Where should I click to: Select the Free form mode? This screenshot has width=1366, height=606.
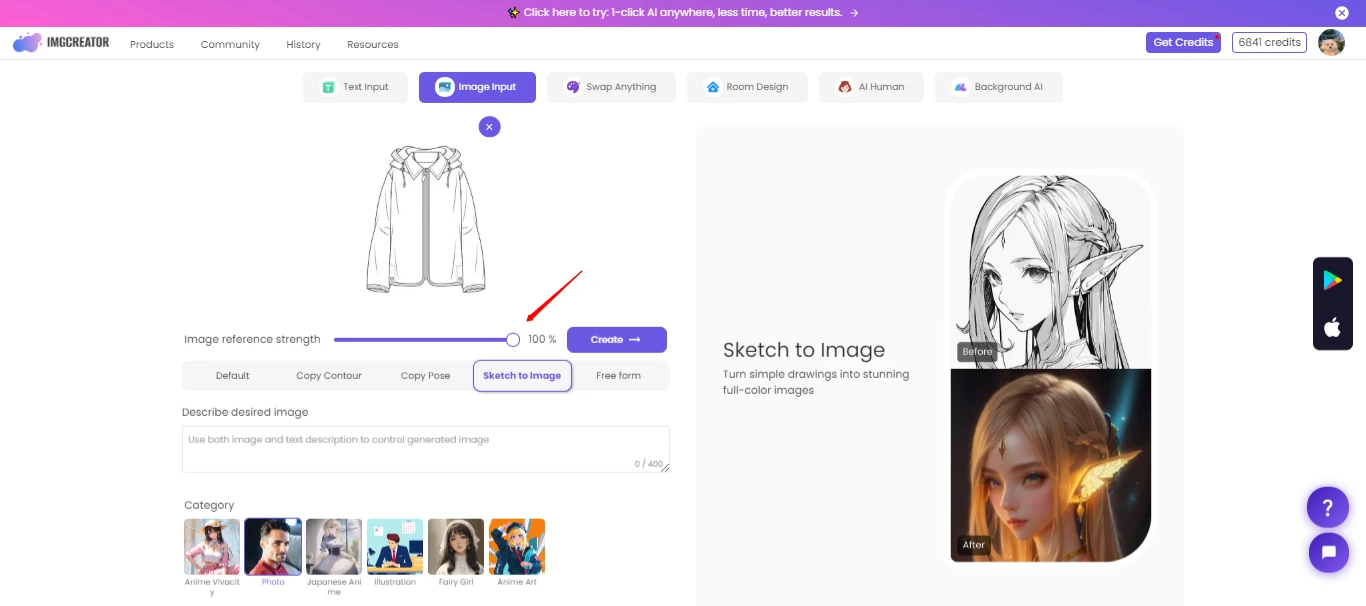tap(618, 376)
